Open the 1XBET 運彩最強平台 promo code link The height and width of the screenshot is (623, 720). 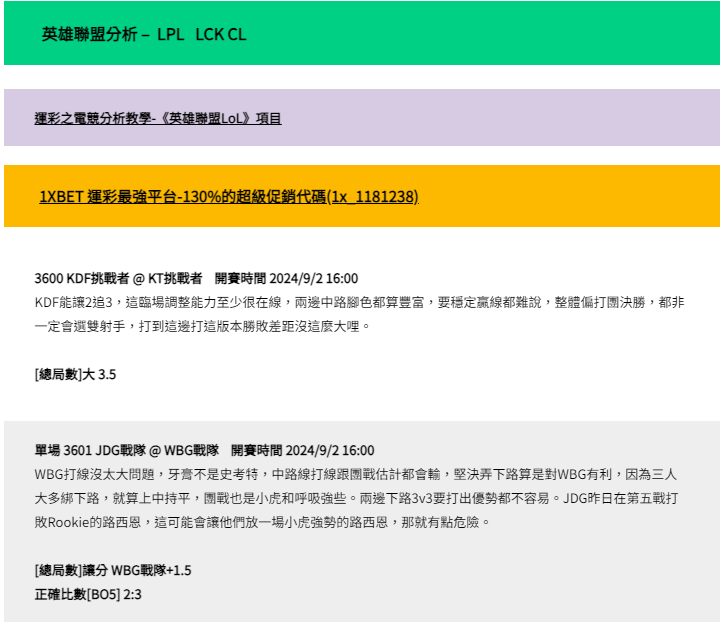228,196
